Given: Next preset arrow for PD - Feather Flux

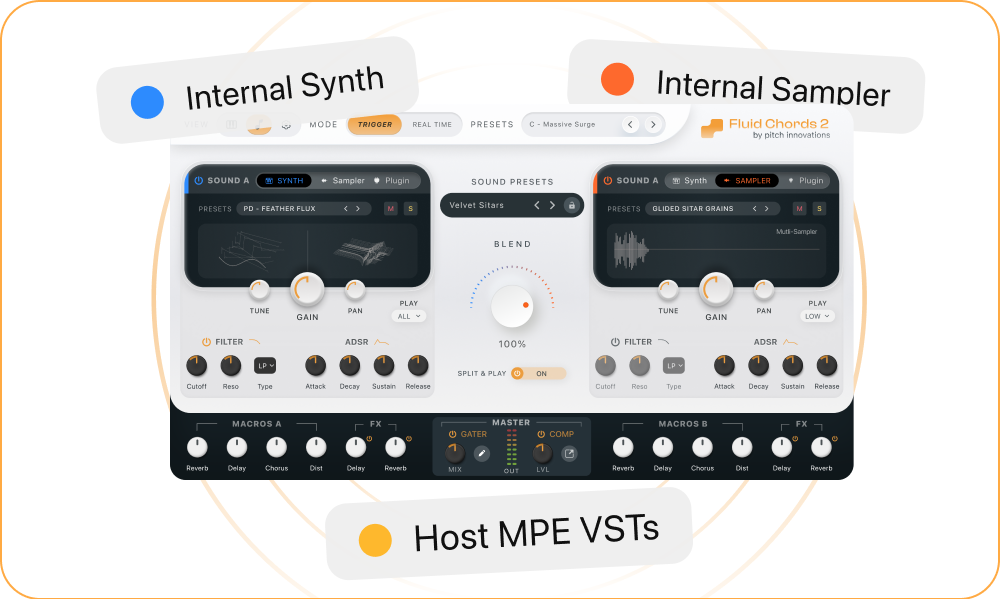Looking at the screenshot, I should (x=358, y=209).
